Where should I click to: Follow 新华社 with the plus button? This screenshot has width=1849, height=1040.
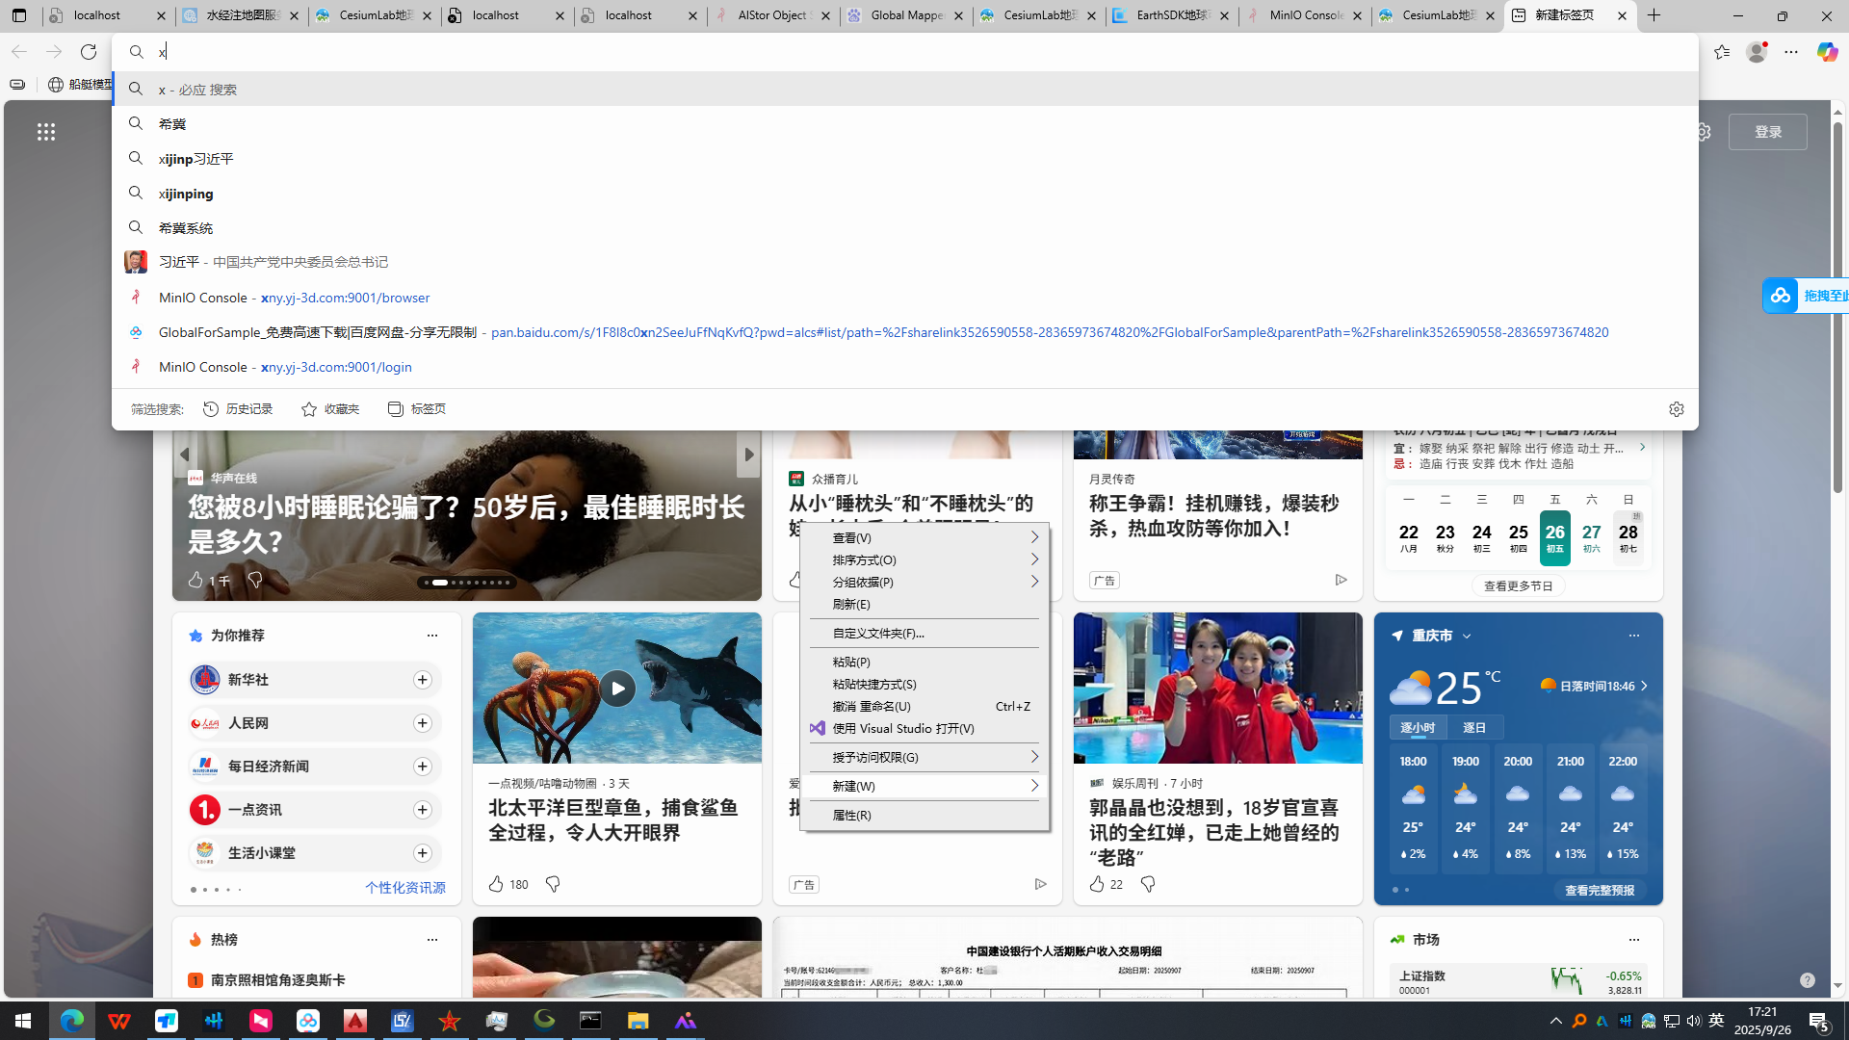pyautogui.click(x=422, y=680)
